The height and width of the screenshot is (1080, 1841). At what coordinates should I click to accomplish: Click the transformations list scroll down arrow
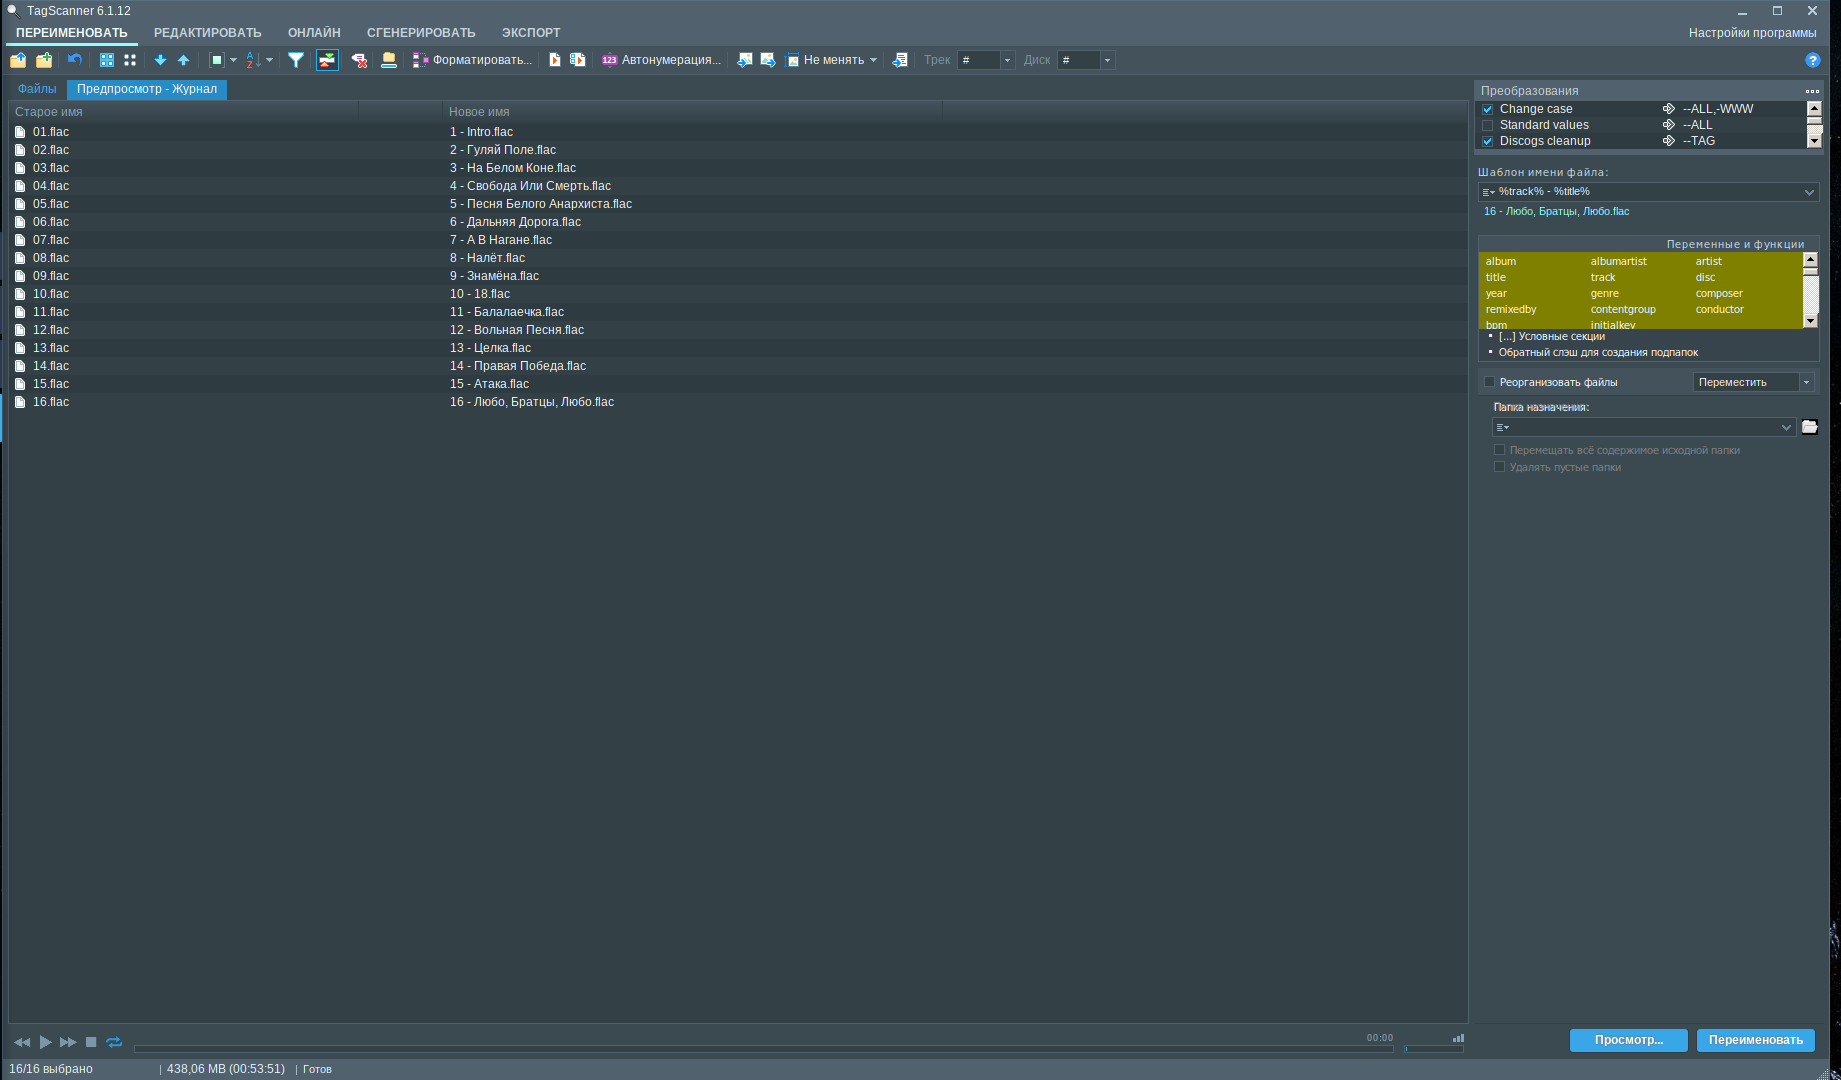pyautogui.click(x=1814, y=141)
